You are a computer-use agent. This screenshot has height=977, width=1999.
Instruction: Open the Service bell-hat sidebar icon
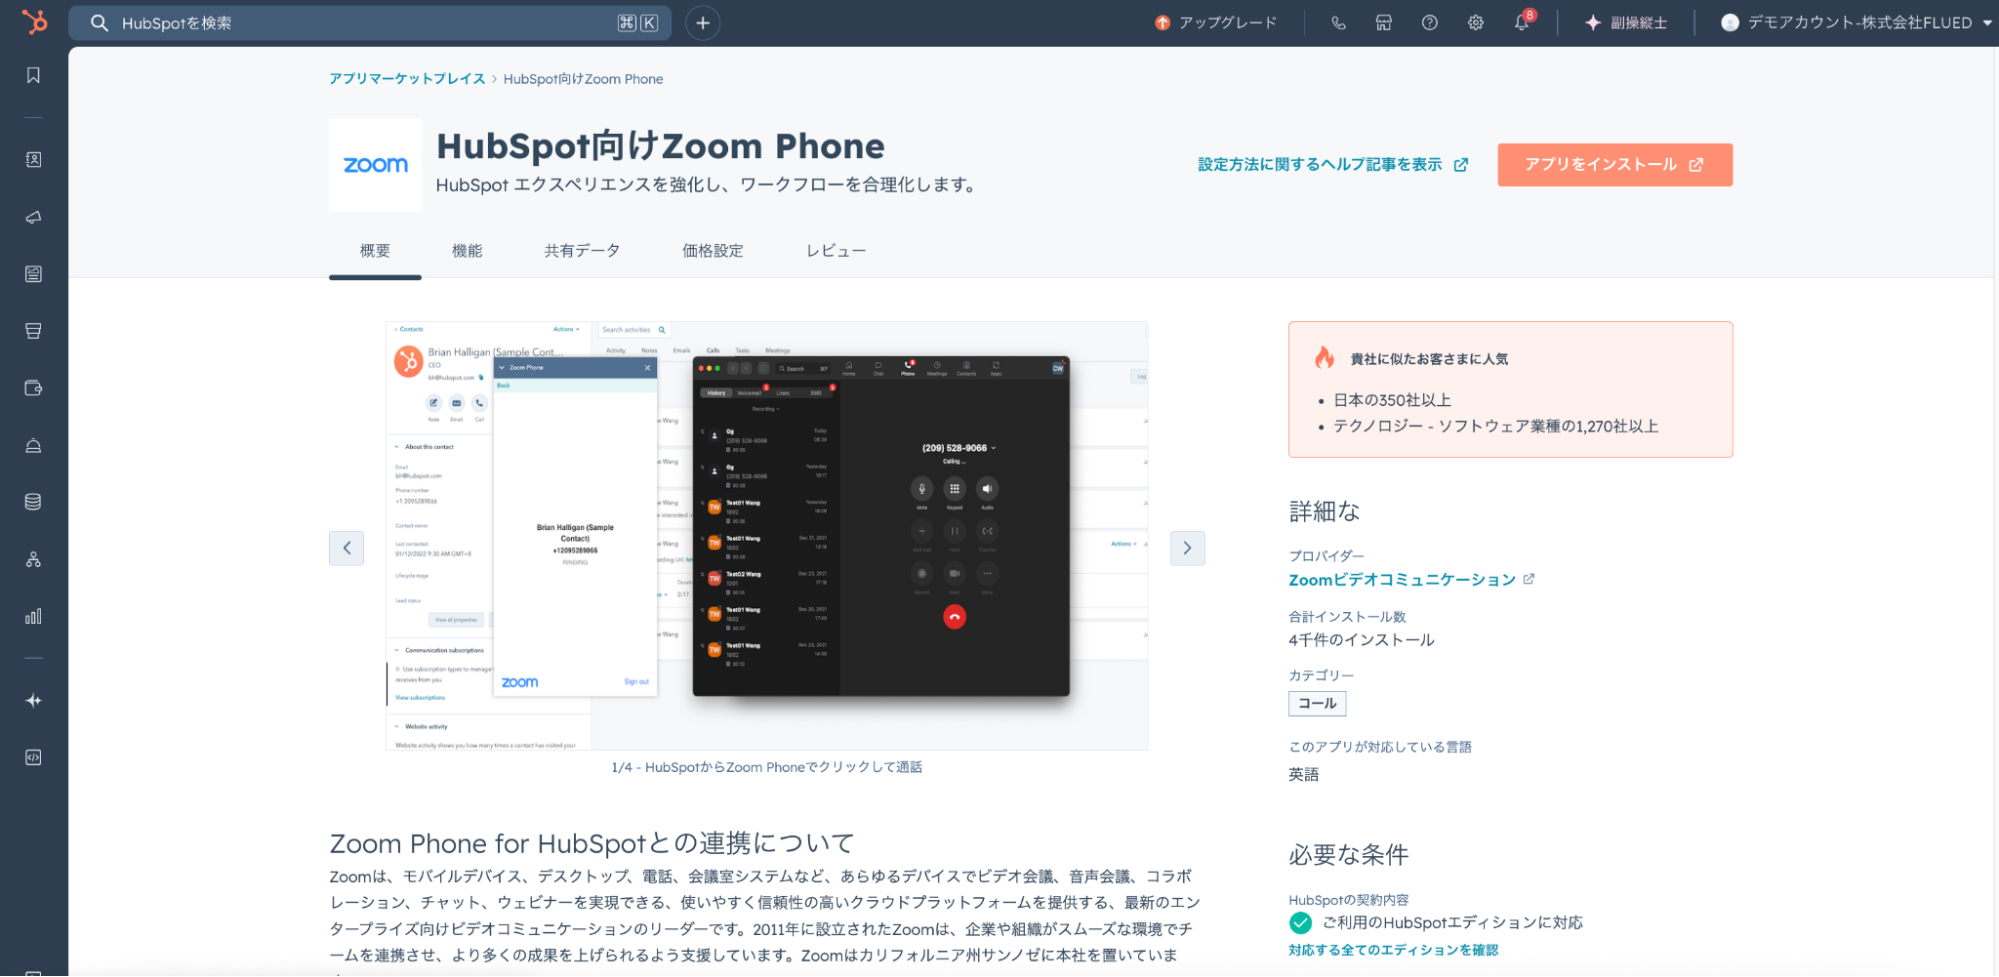33,445
